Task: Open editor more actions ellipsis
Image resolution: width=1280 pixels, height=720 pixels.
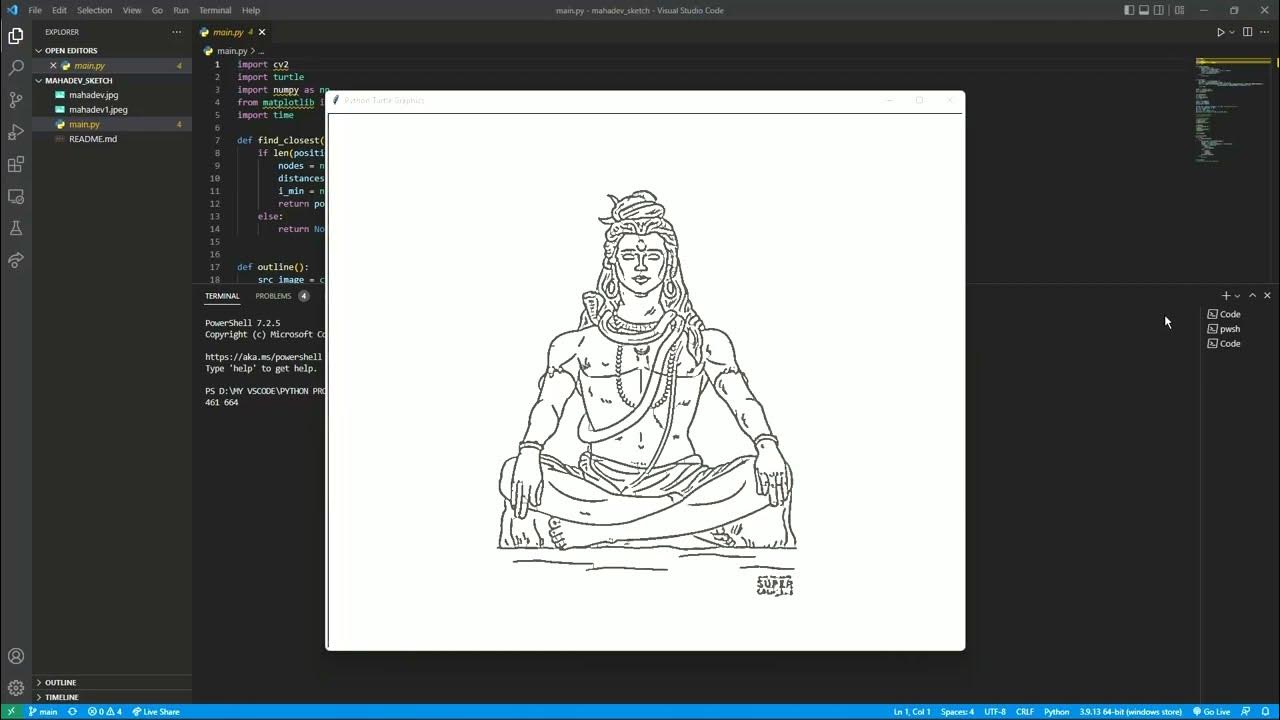Action: (1265, 32)
